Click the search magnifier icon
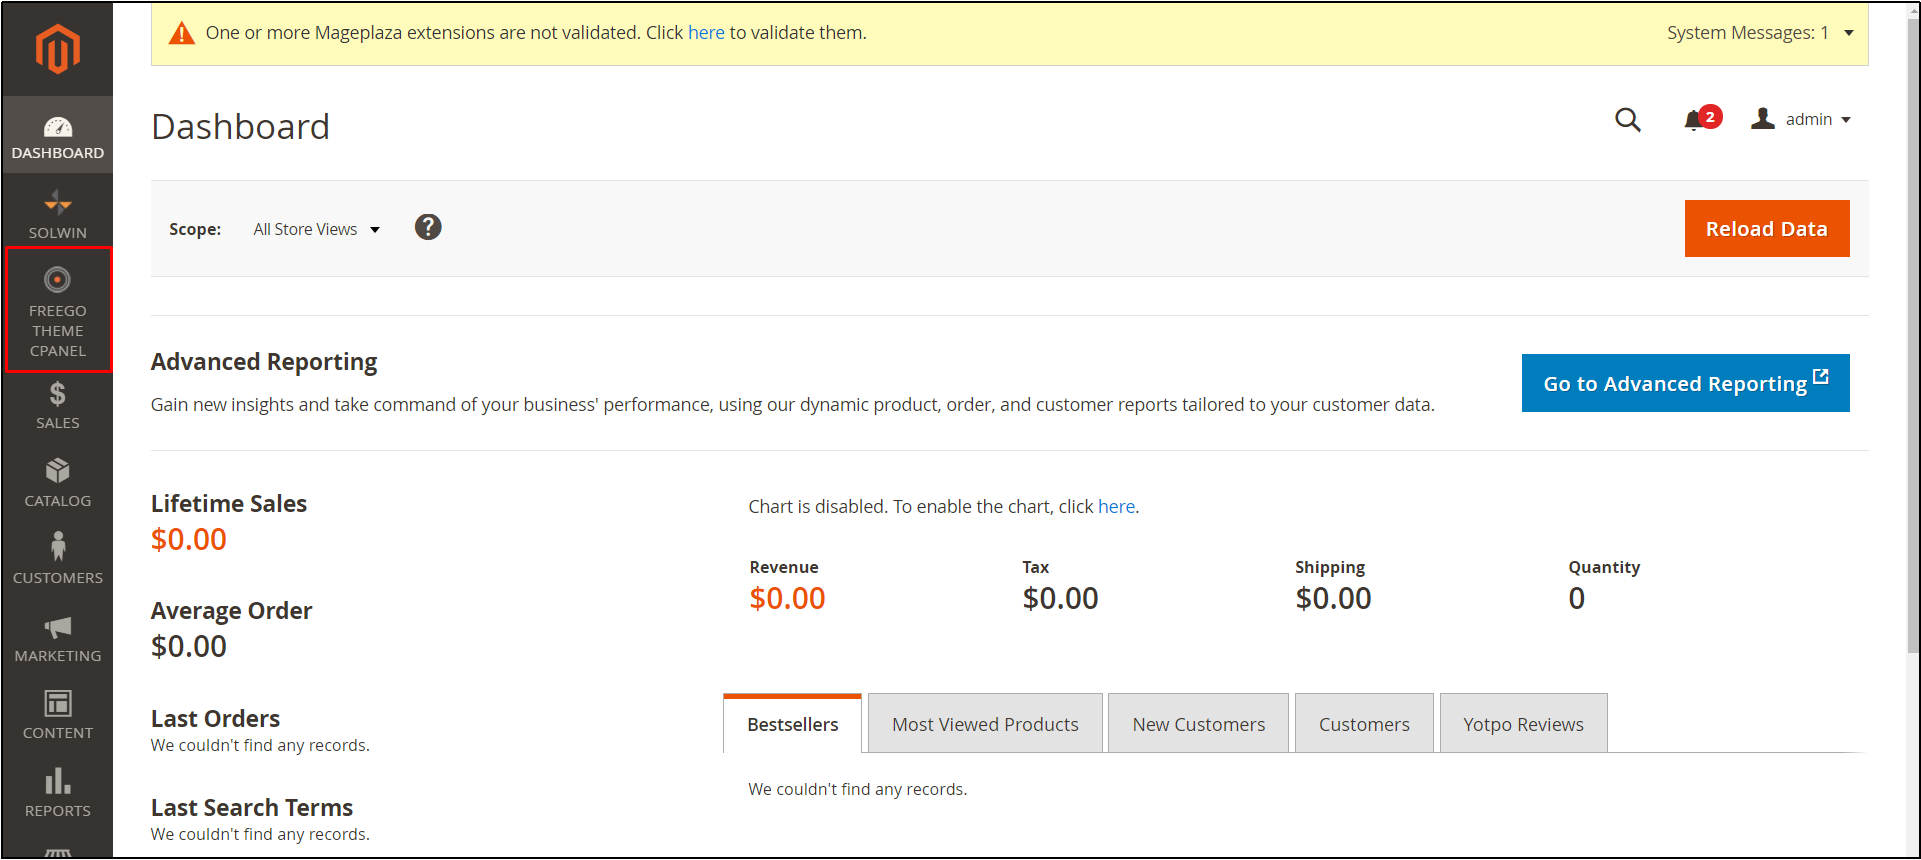This screenshot has height=860, width=1921. [1627, 120]
